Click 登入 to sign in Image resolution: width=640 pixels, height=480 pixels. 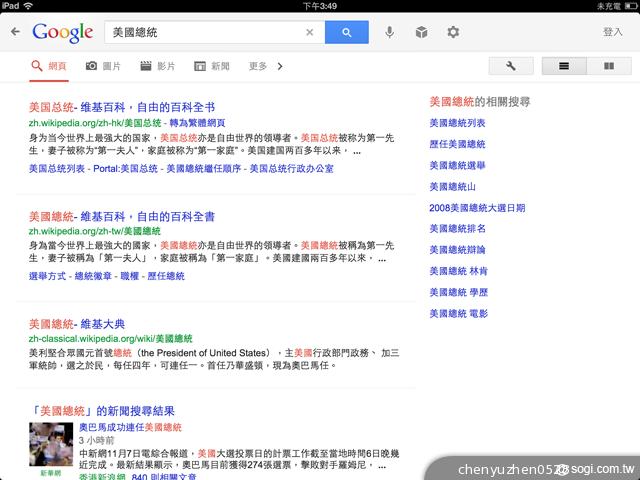pyautogui.click(x=613, y=32)
